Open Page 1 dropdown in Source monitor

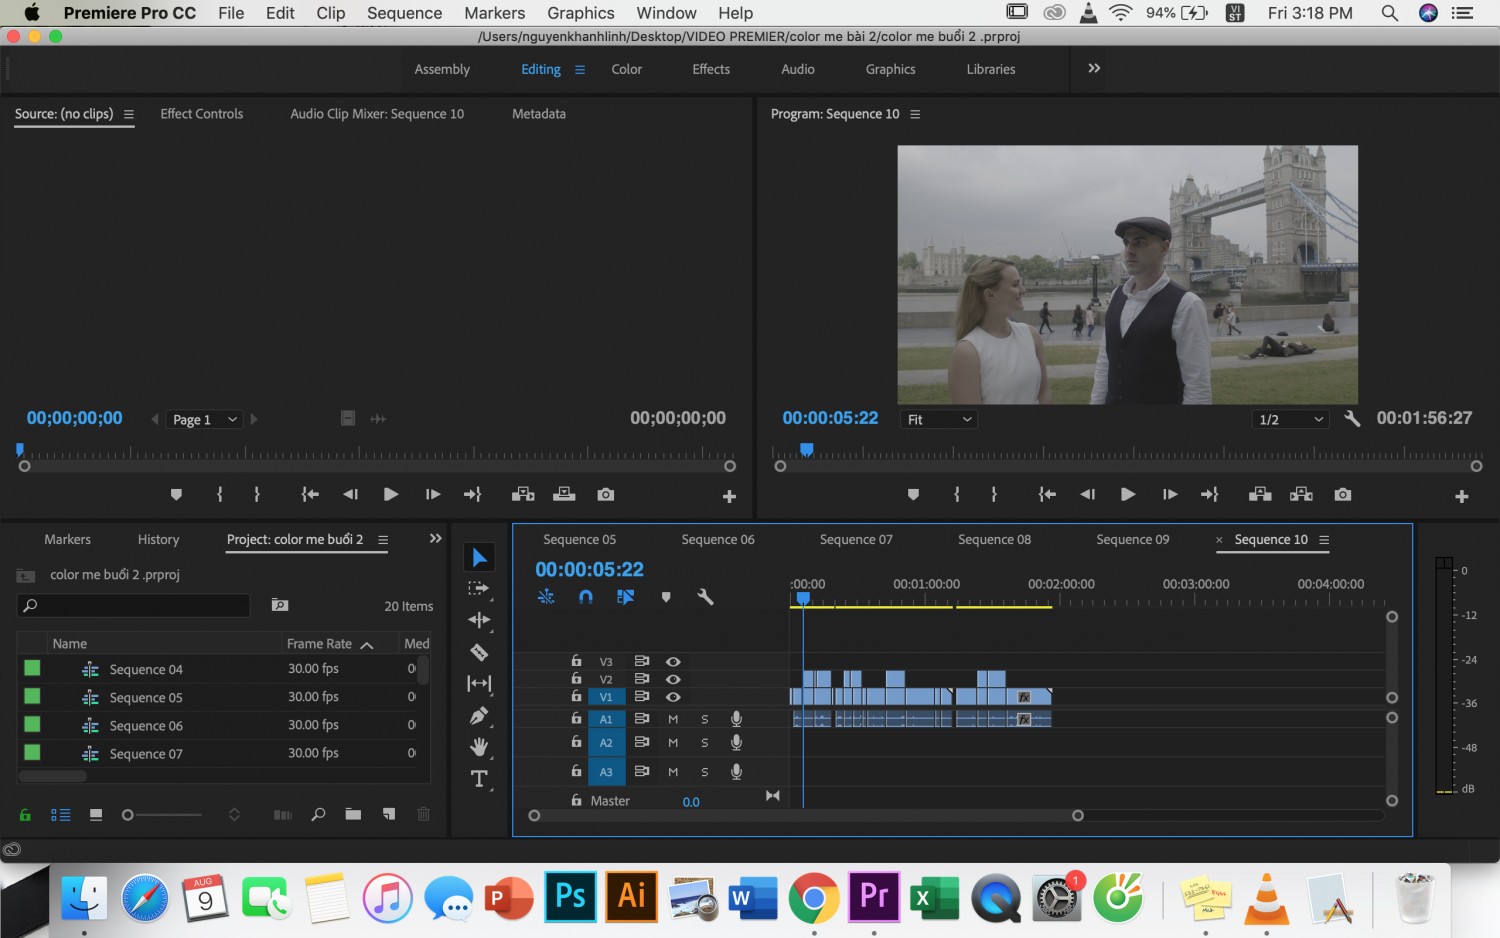[x=204, y=420]
